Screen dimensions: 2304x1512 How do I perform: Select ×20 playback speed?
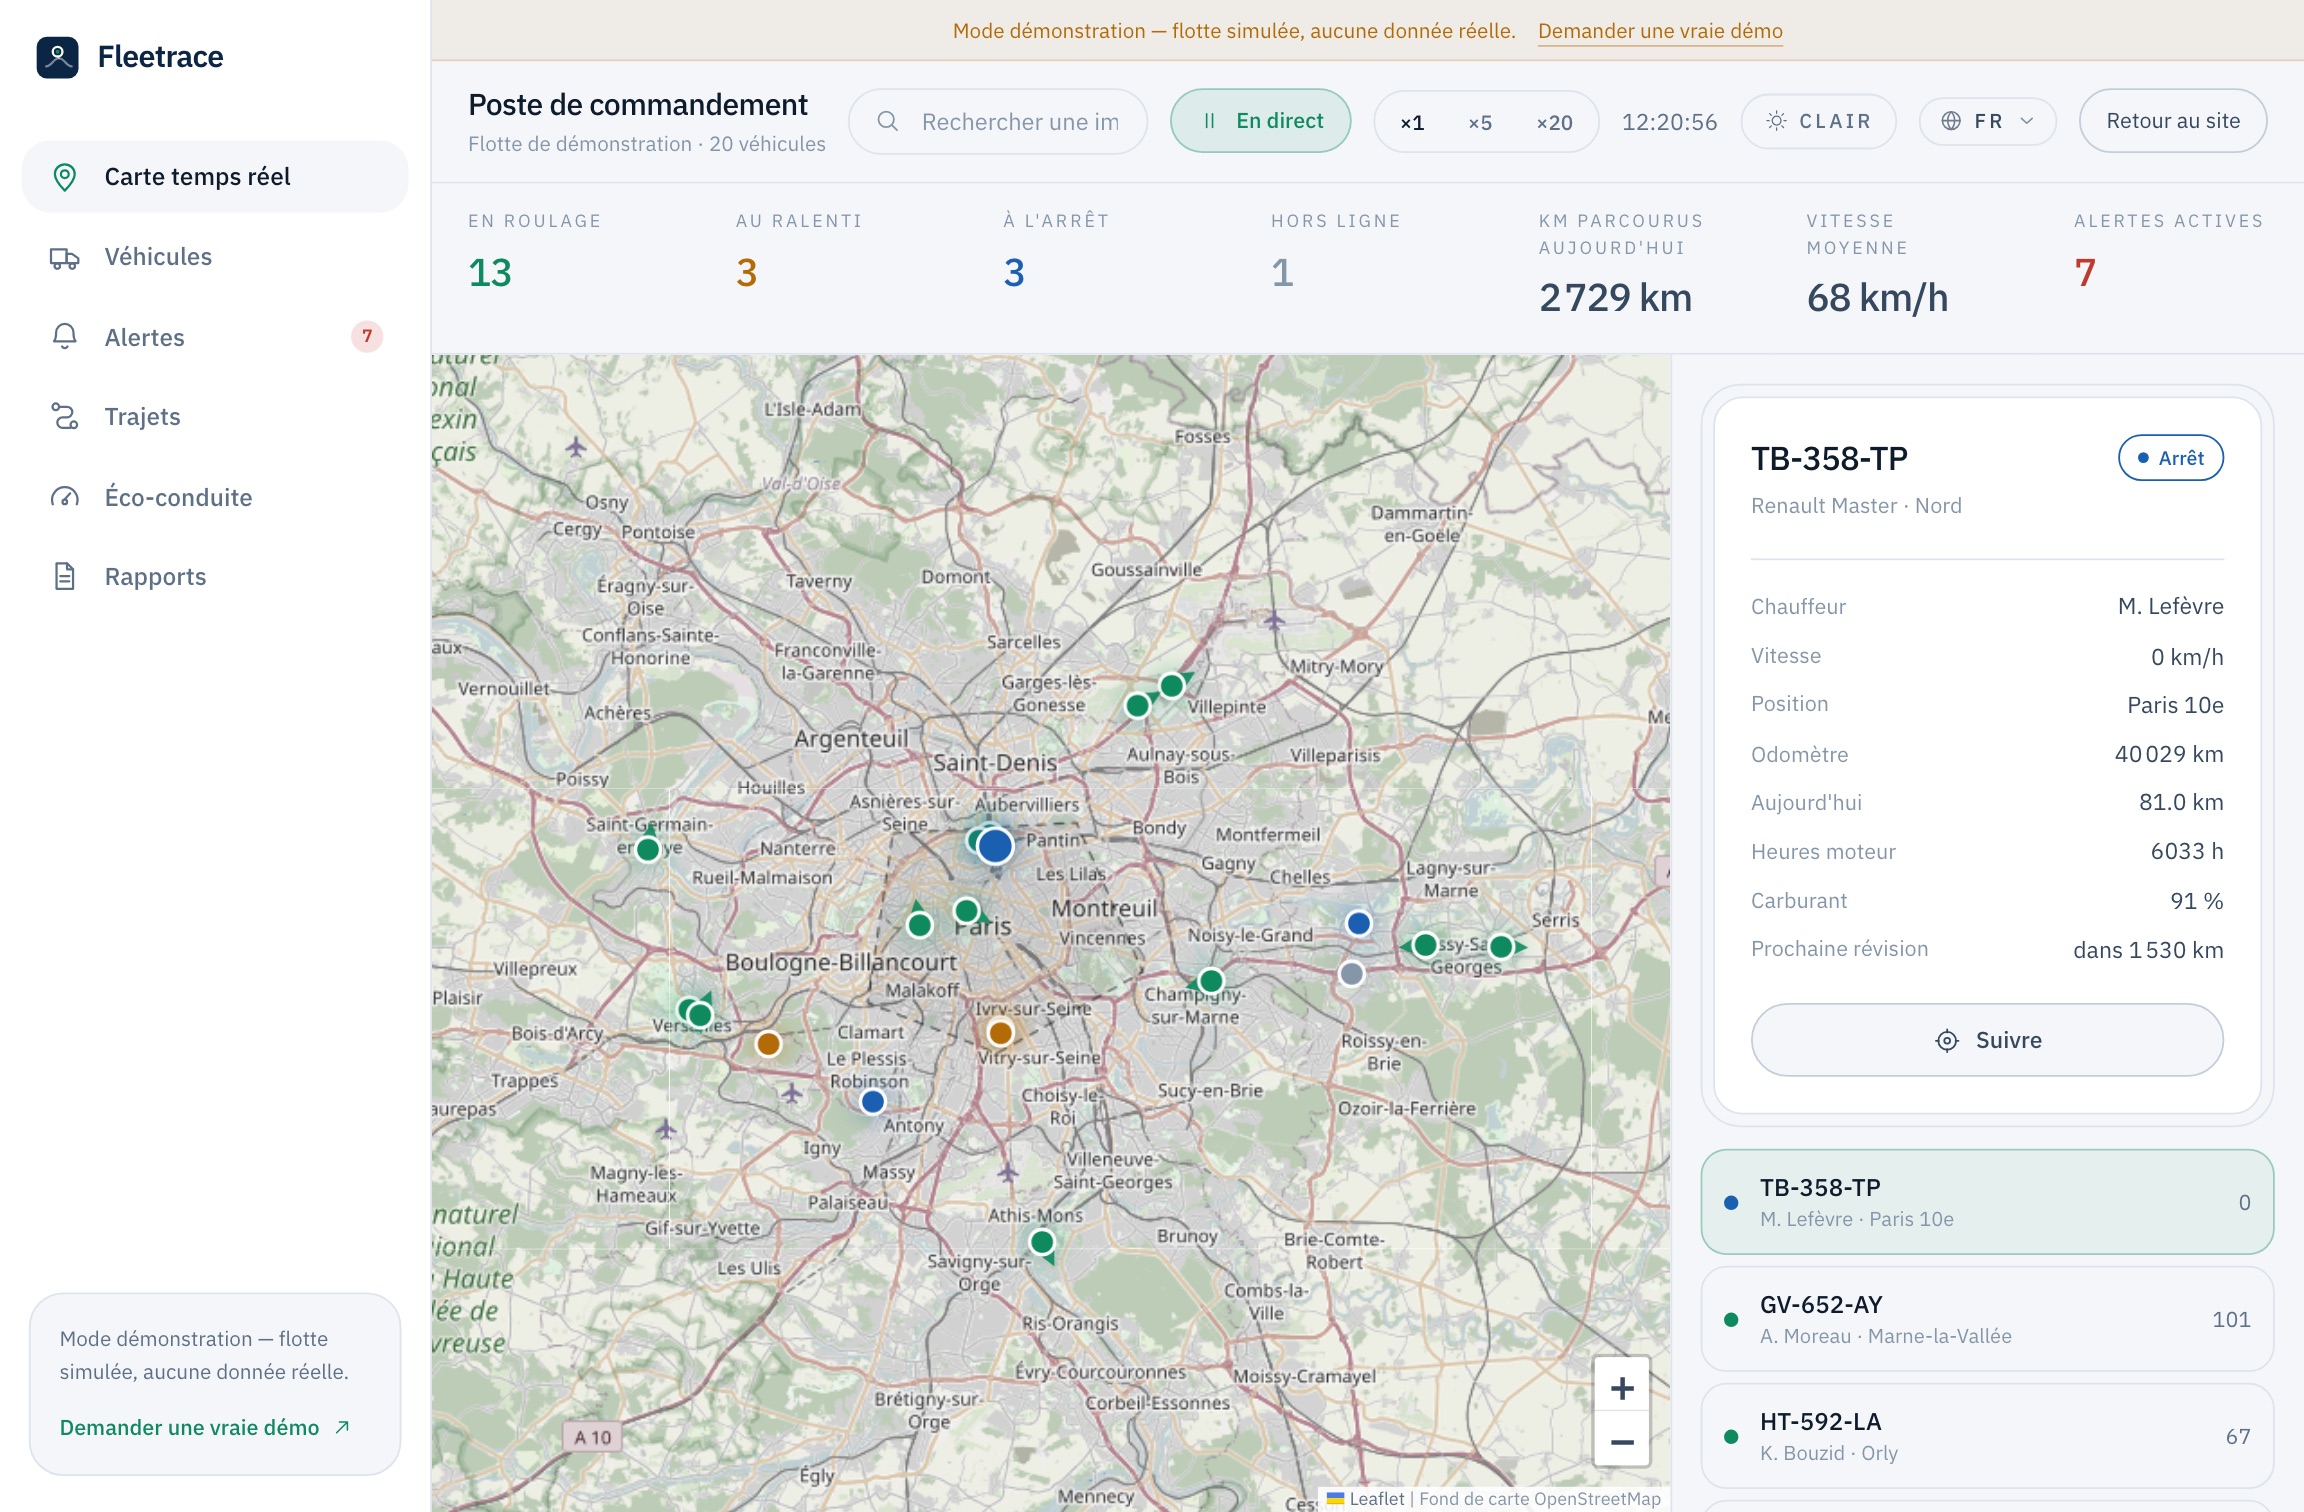tap(1554, 122)
